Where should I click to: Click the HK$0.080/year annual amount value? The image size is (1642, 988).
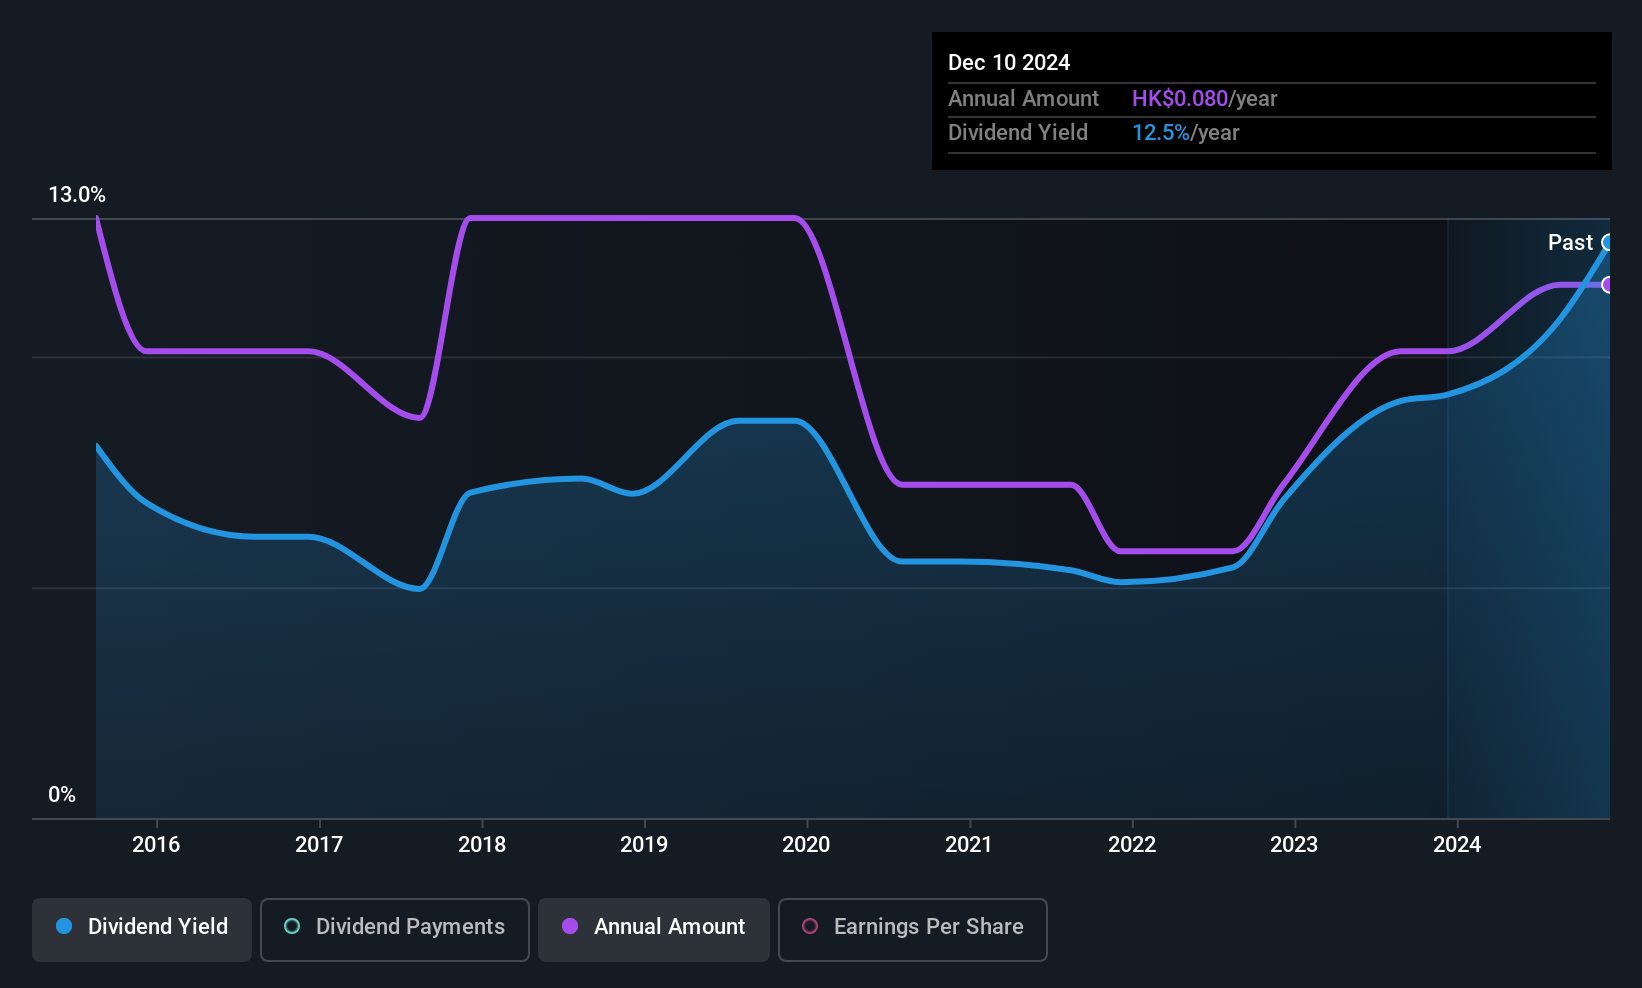point(1205,99)
